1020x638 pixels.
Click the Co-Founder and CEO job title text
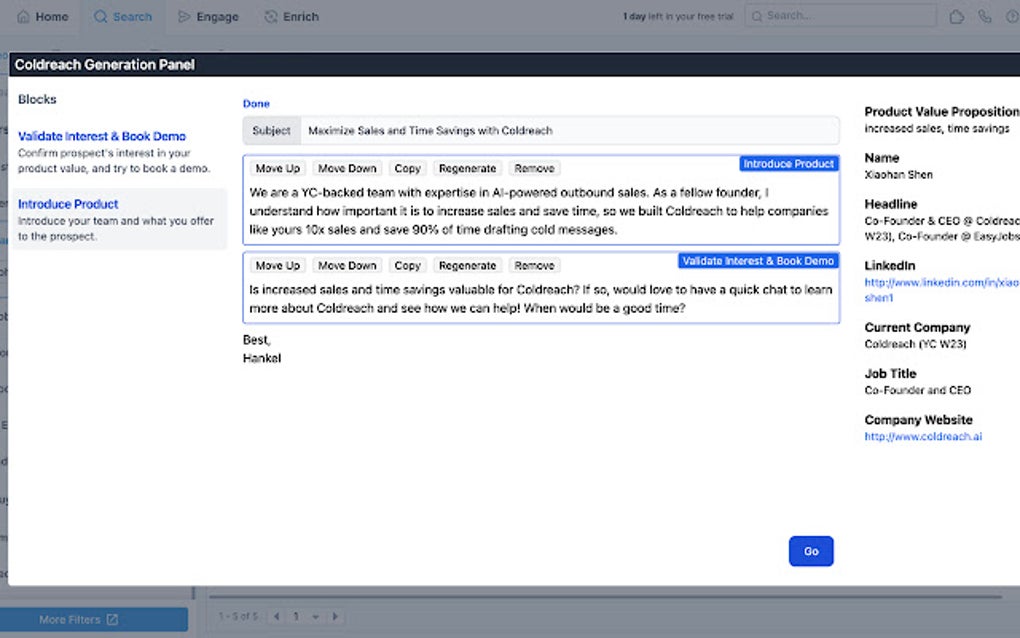(917, 390)
